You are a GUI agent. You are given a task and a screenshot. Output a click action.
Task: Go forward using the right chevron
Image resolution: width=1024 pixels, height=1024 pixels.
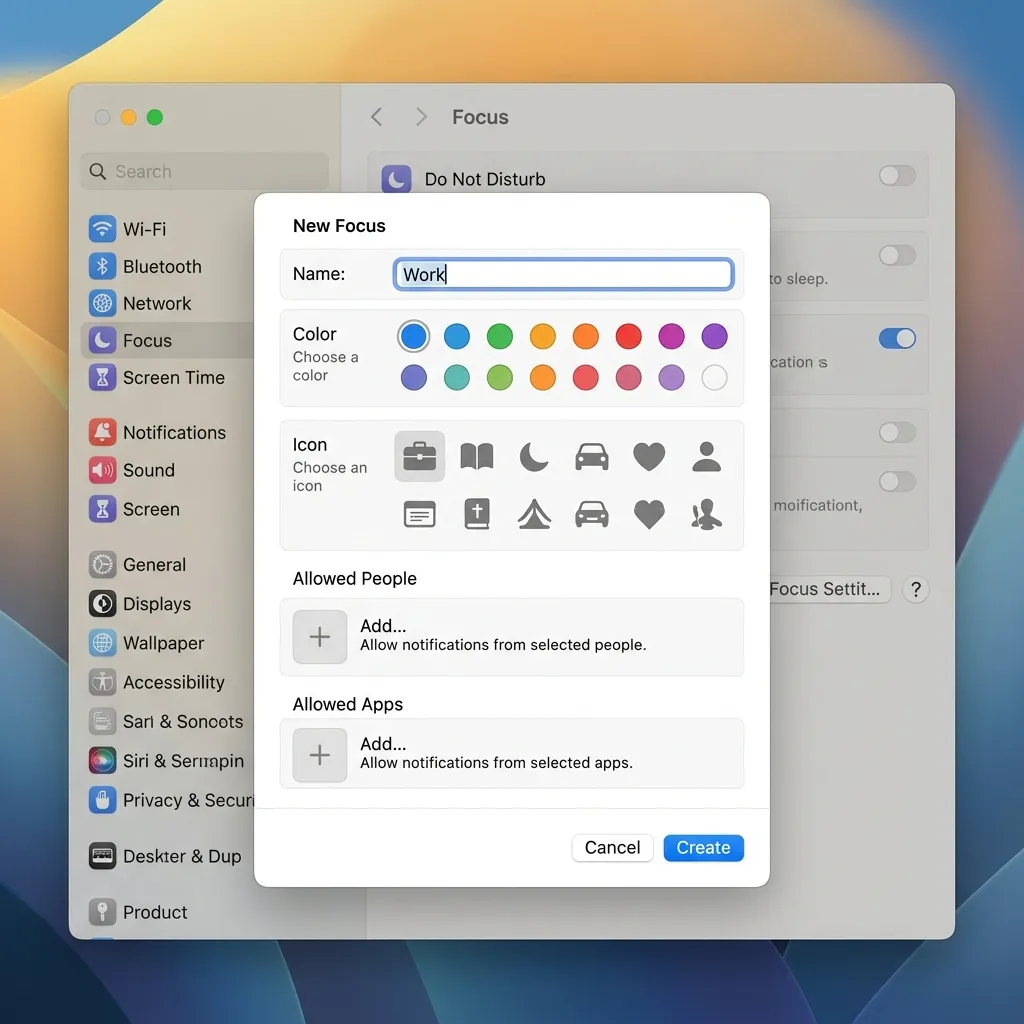(421, 117)
